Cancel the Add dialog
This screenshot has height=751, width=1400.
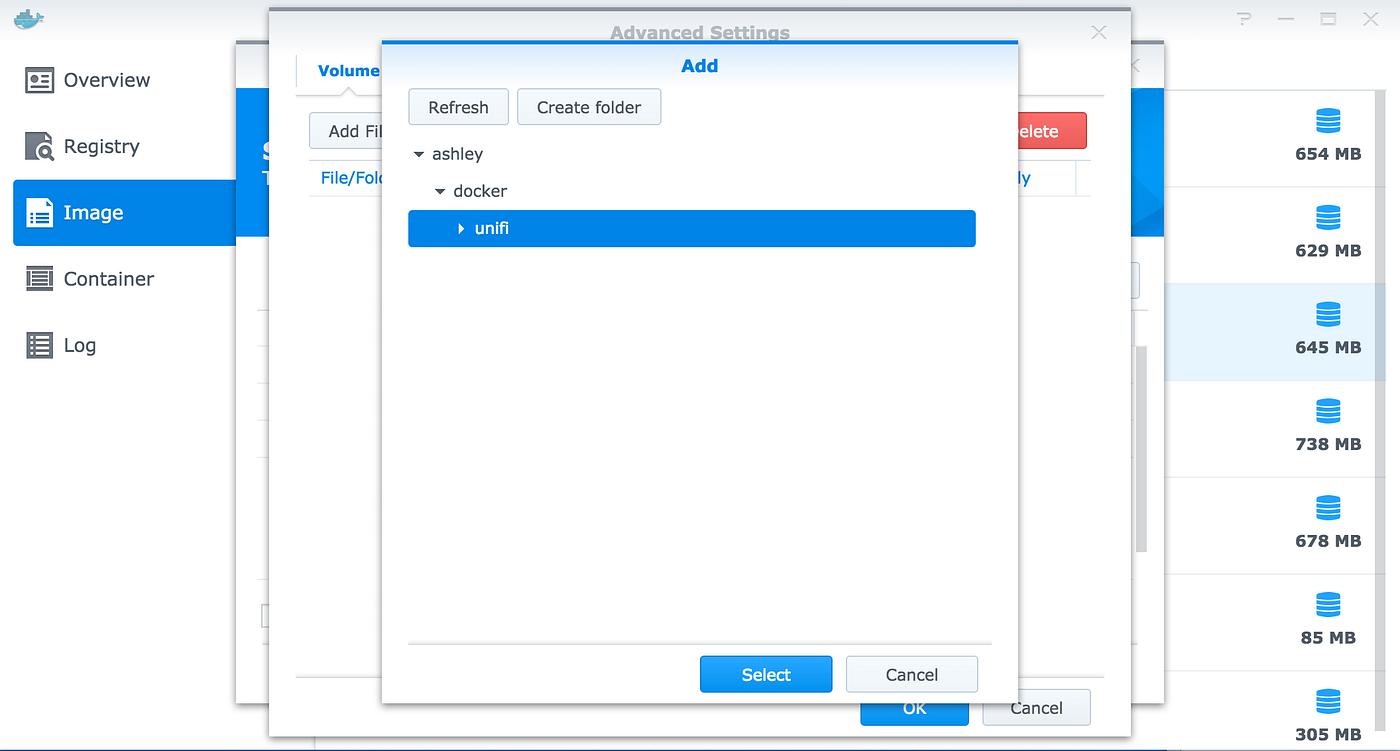click(x=911, y=674)
